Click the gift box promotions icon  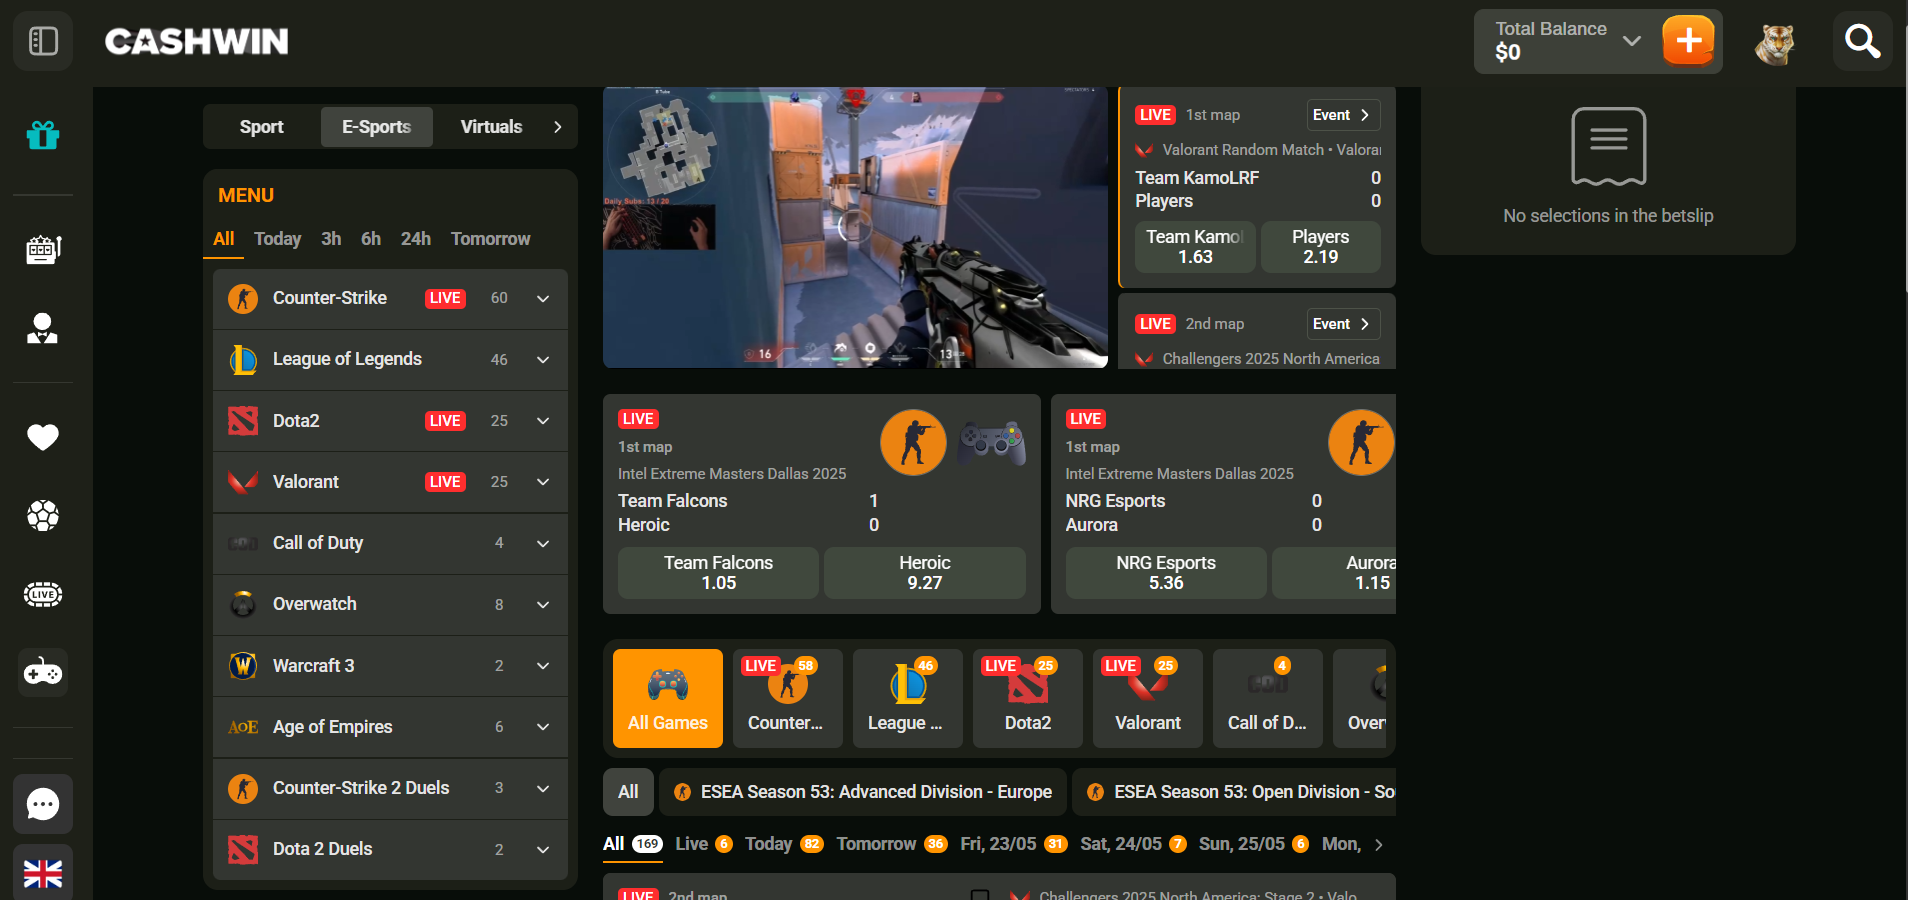pyautogui.click(x=42, y=134)
